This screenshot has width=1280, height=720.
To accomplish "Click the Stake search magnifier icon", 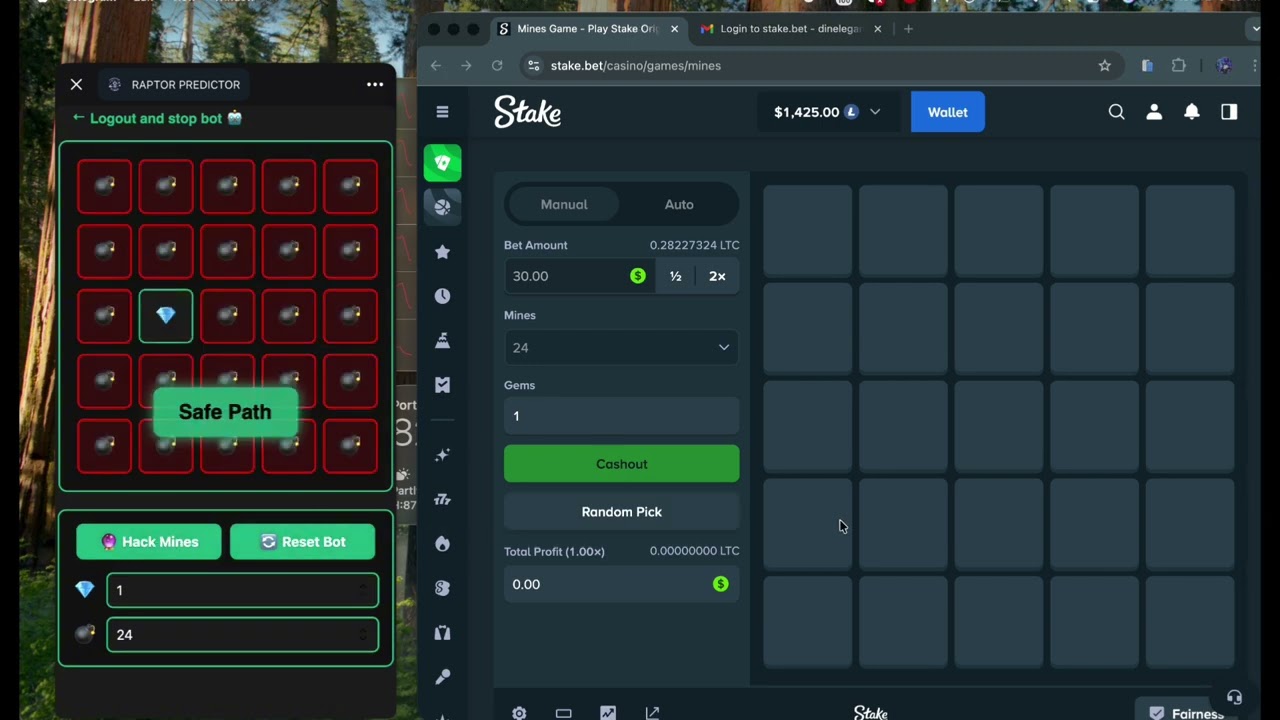I will [1116, 112].
